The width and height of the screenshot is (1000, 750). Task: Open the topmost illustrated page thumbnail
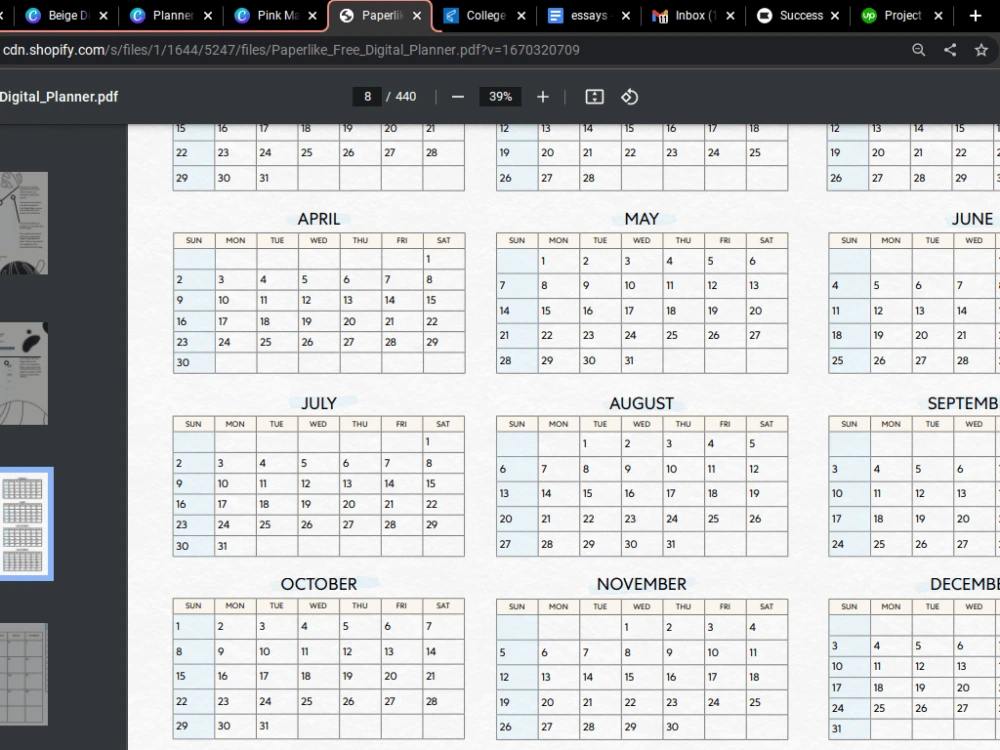tap(24, 223)
